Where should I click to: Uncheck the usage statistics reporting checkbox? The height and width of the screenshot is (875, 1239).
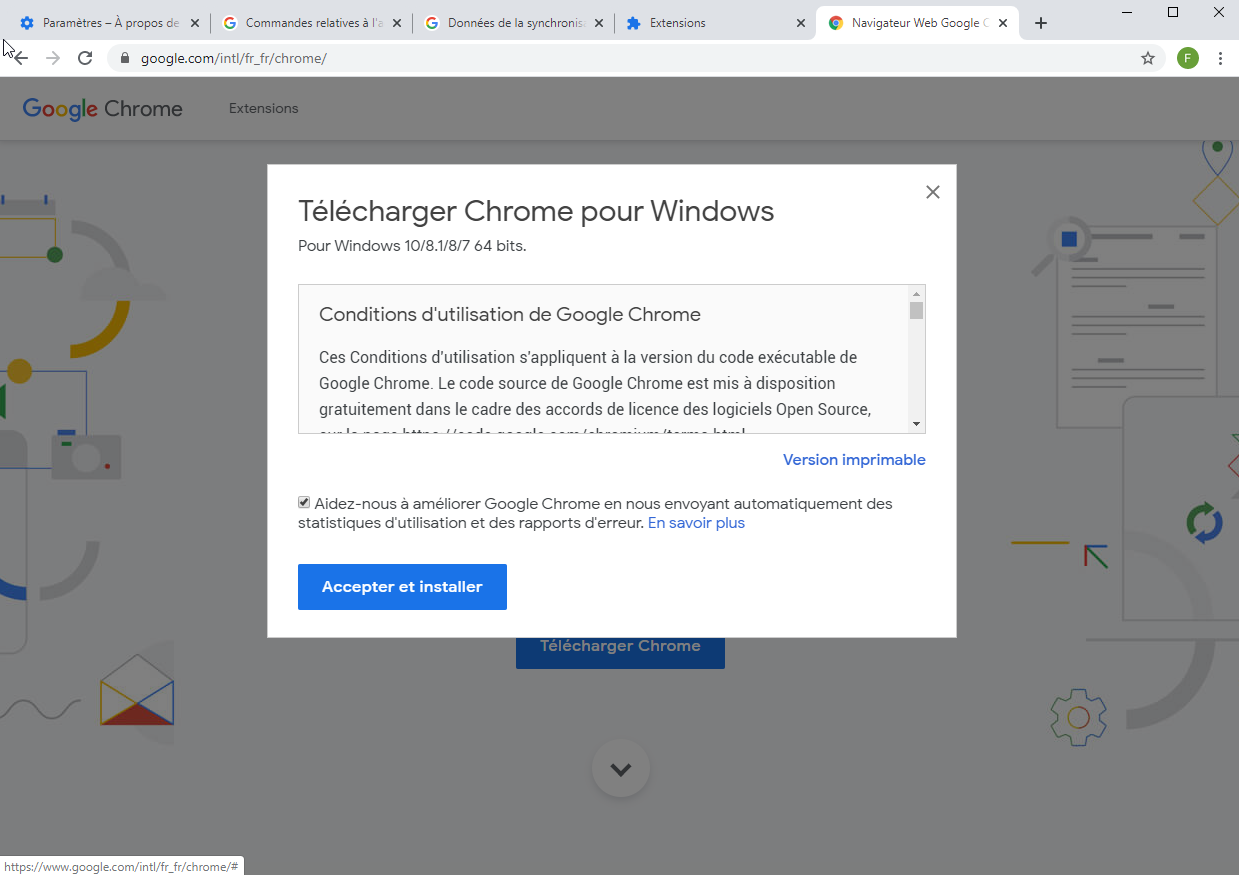[x=303, y=502]
